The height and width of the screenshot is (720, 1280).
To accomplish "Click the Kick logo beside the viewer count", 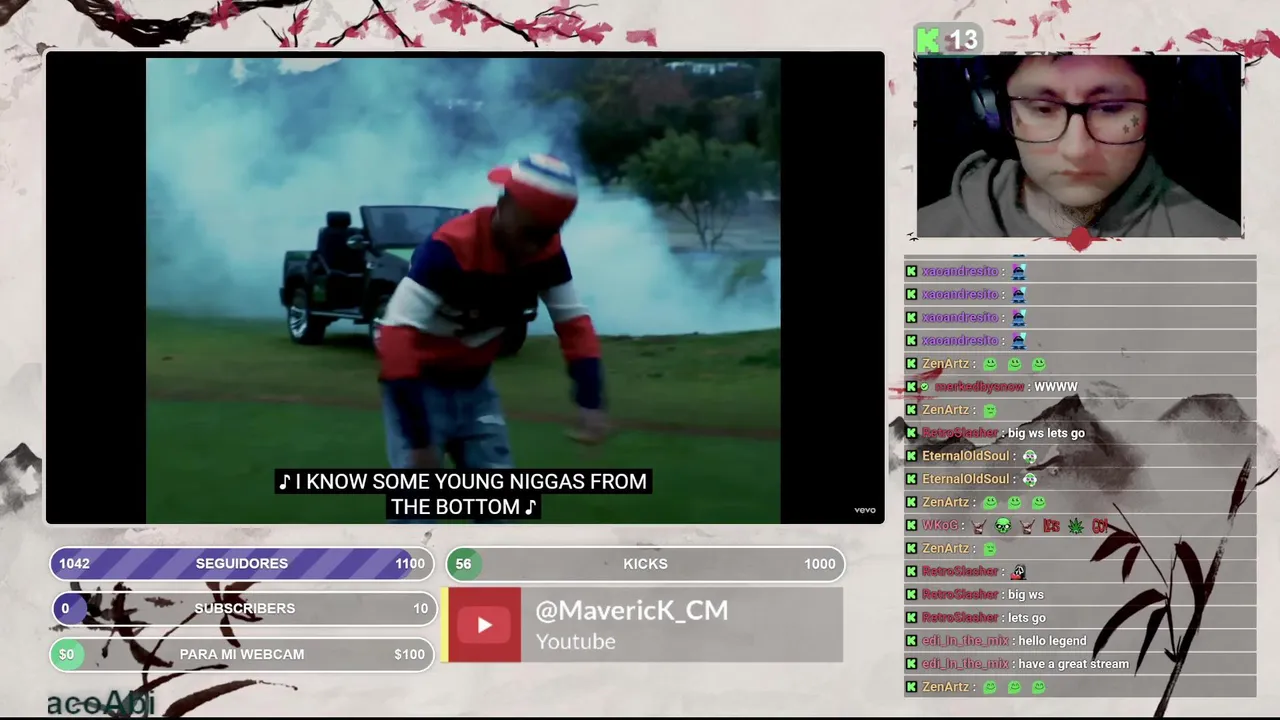I will 928,40.
